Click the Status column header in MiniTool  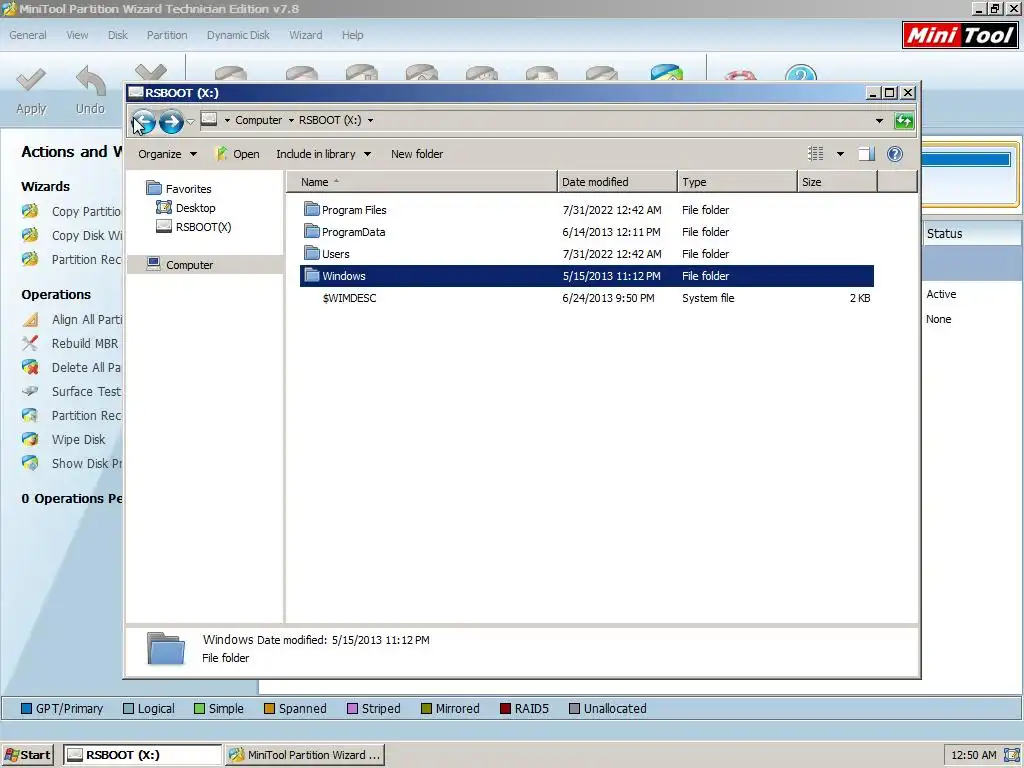tap(971, 233)
